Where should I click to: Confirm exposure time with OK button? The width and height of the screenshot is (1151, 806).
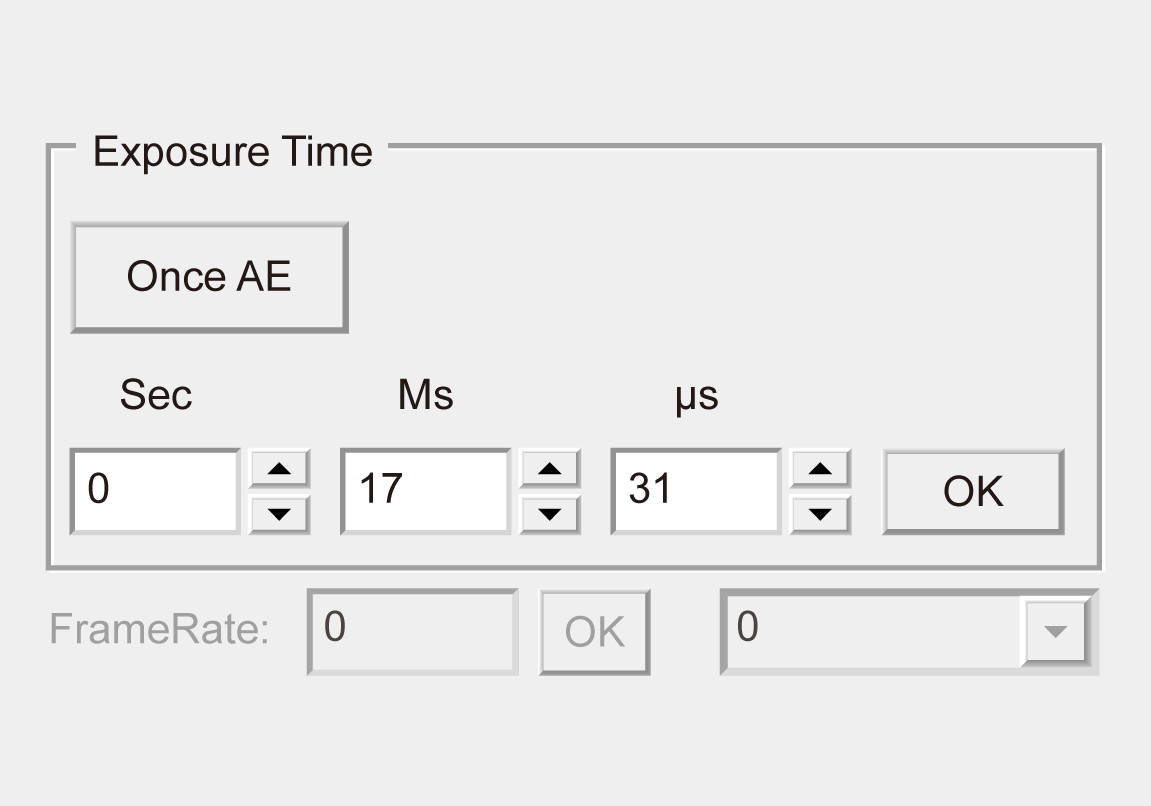(972, 491)
